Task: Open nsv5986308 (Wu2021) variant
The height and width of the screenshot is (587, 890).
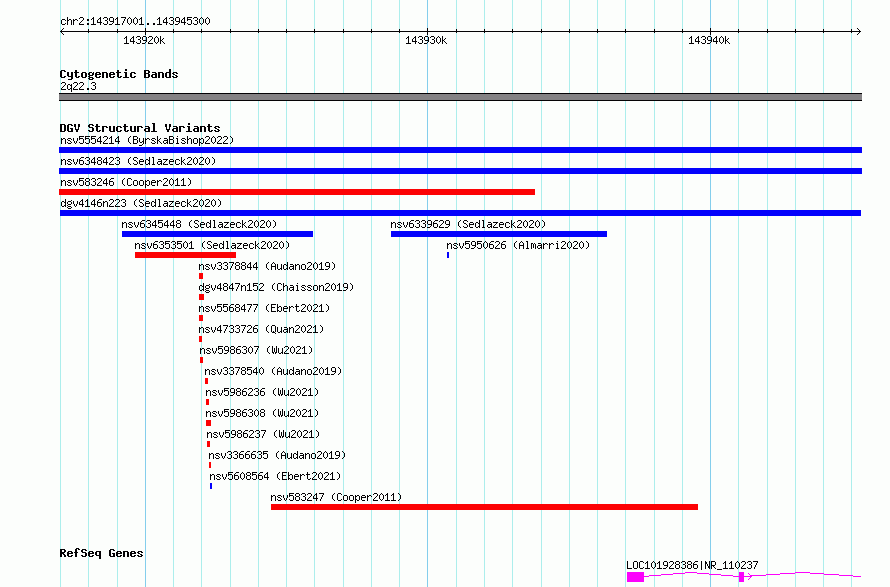Action: click(x=262, y=413)
